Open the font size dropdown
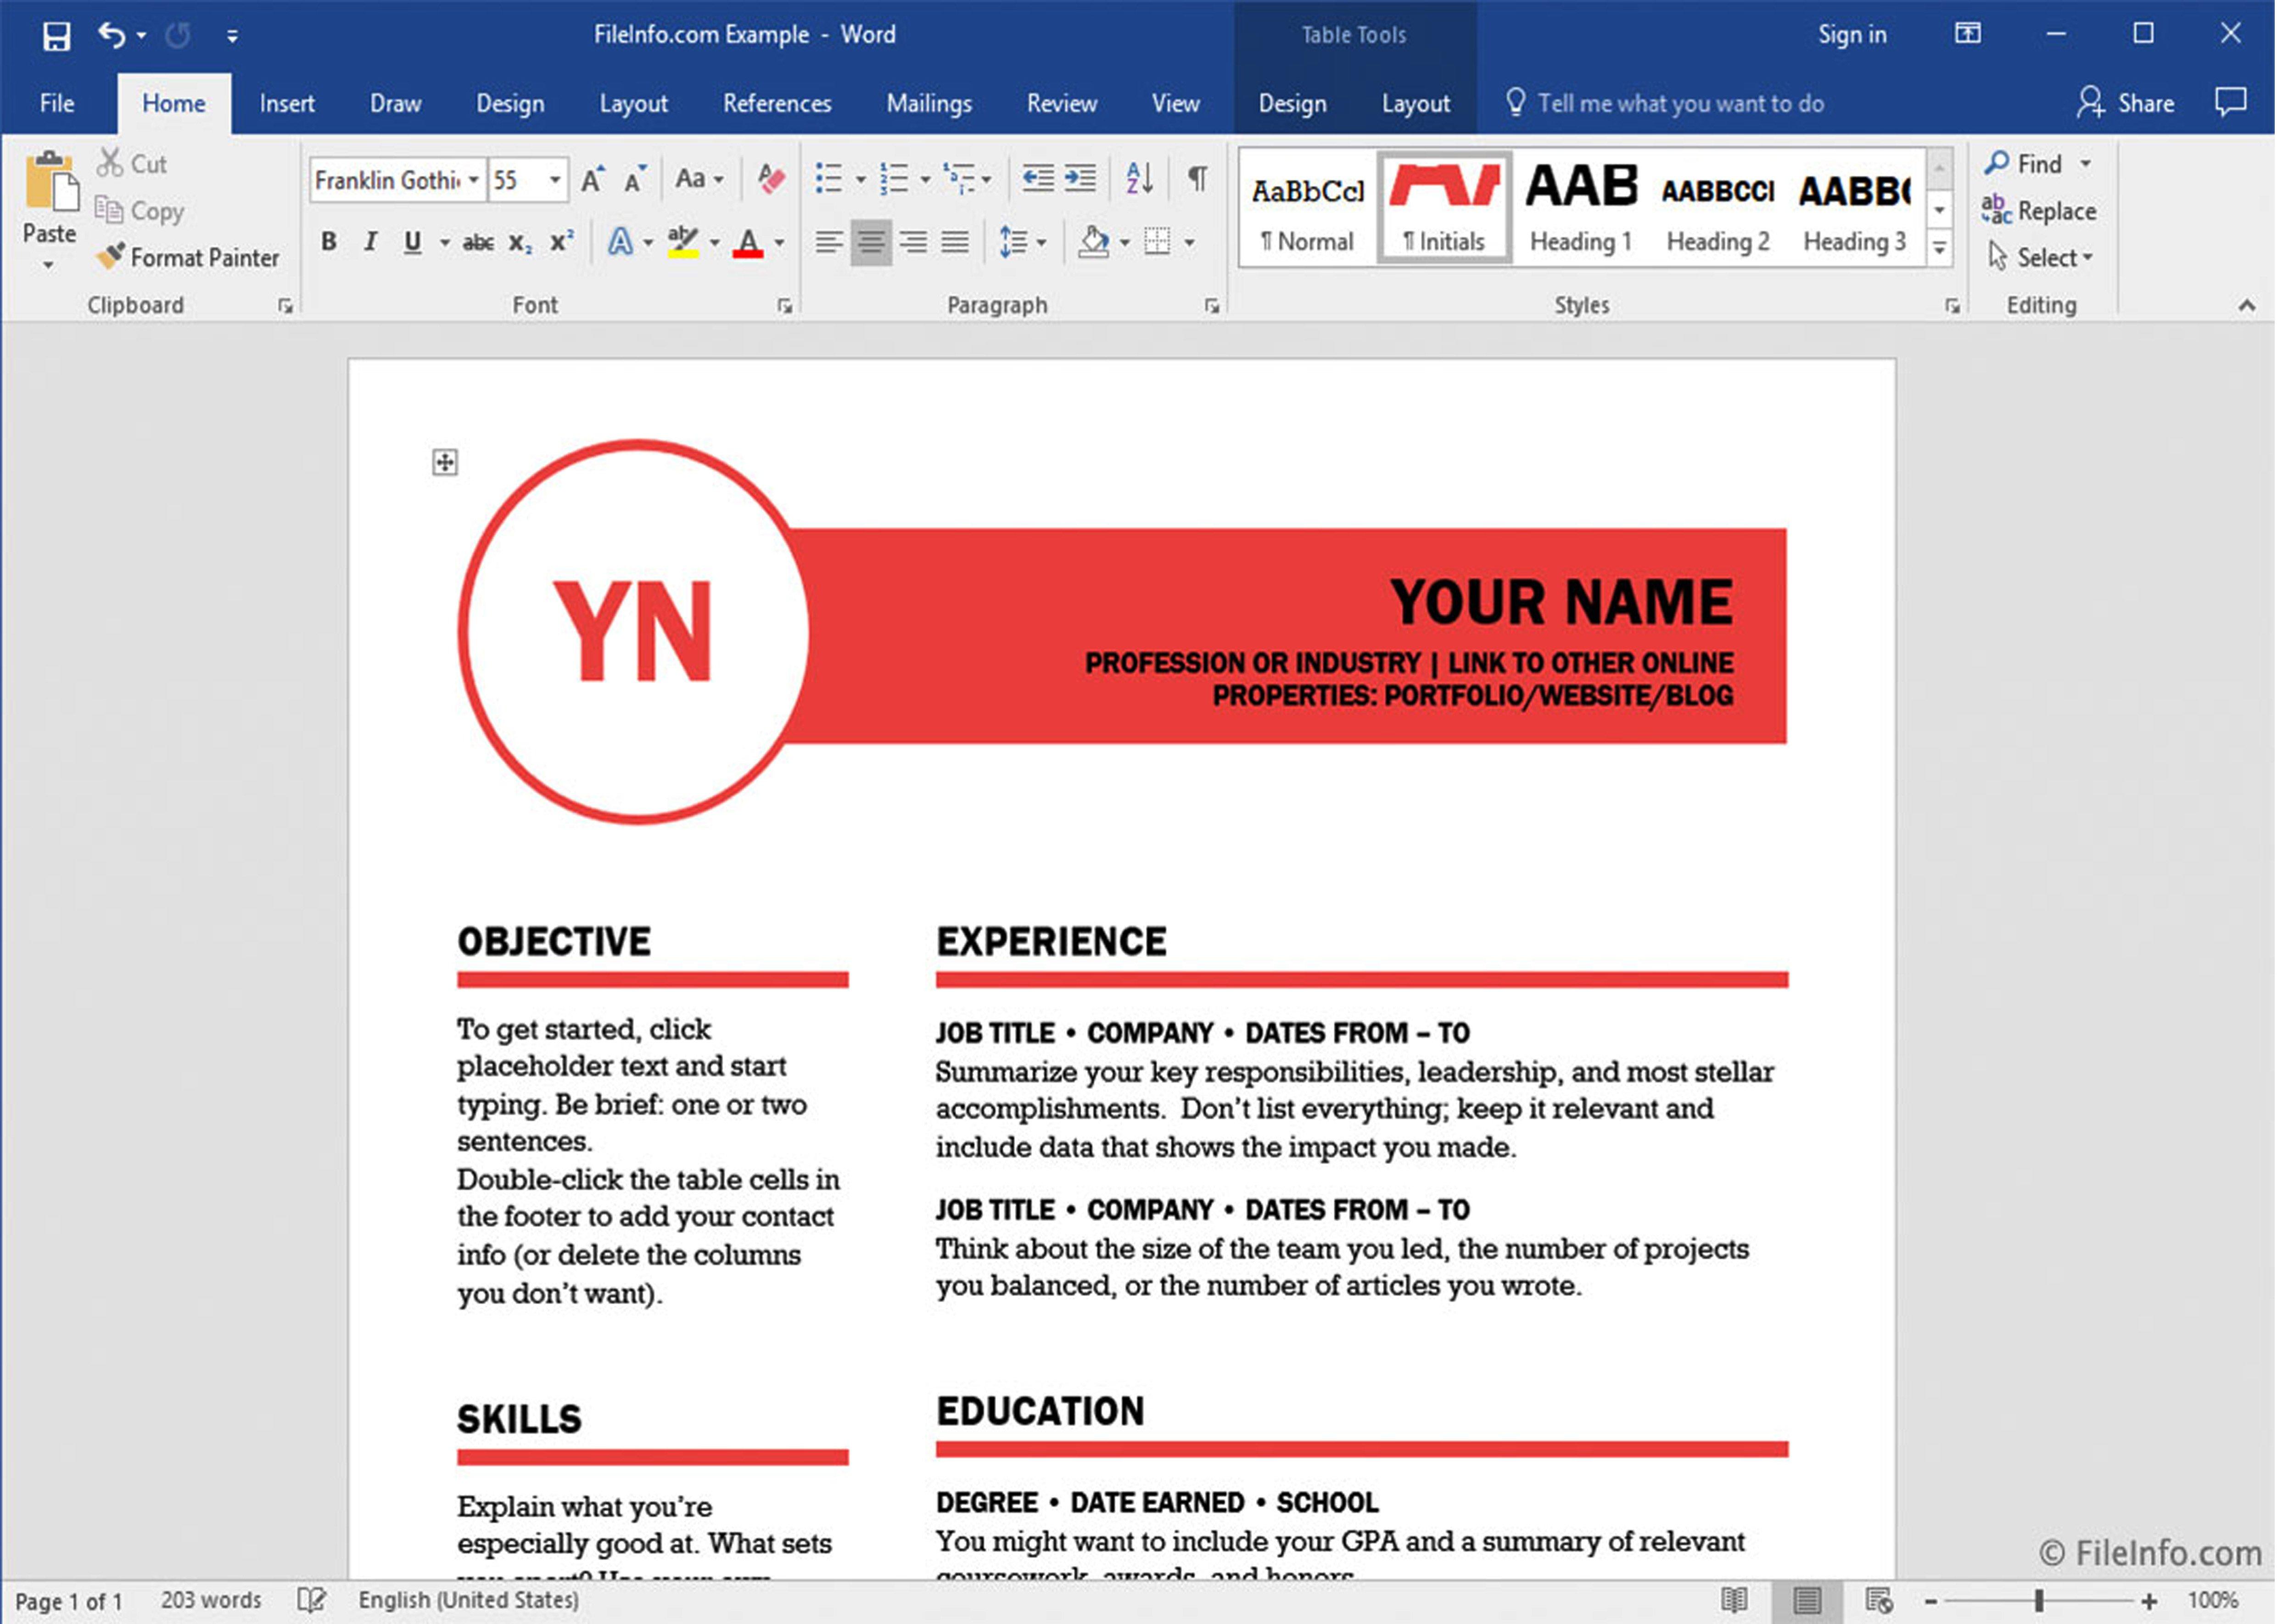The height and width of the screenshot is (1624, 2277). [556, 180]
